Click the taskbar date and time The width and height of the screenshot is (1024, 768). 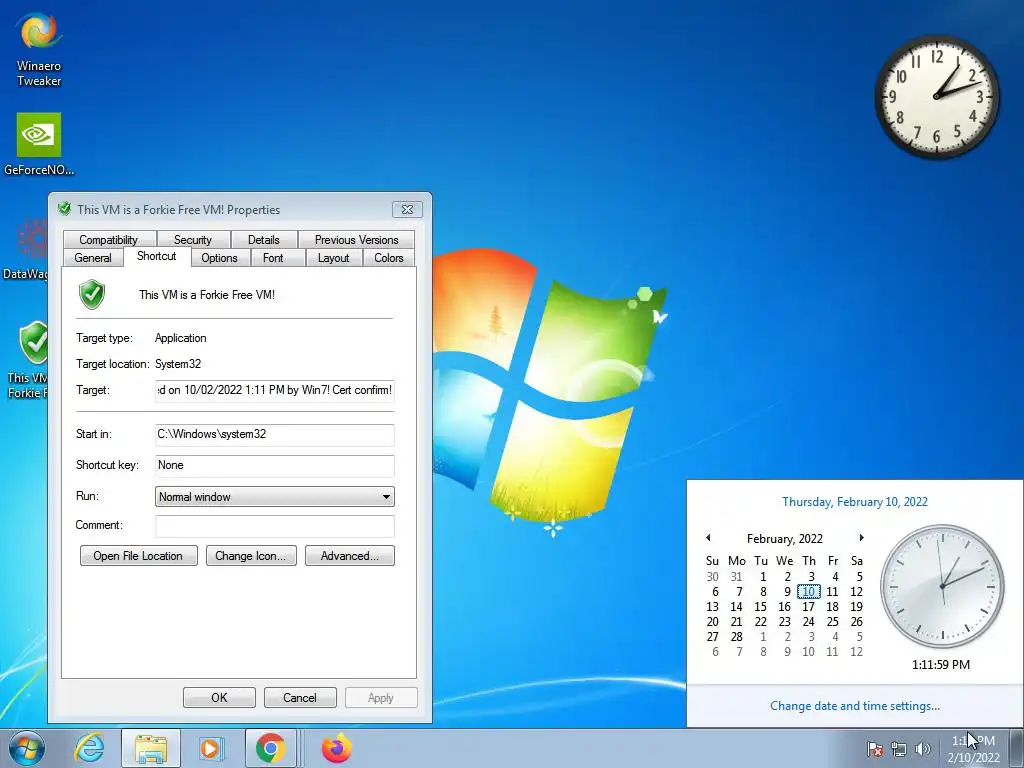[x=973, y=749]
